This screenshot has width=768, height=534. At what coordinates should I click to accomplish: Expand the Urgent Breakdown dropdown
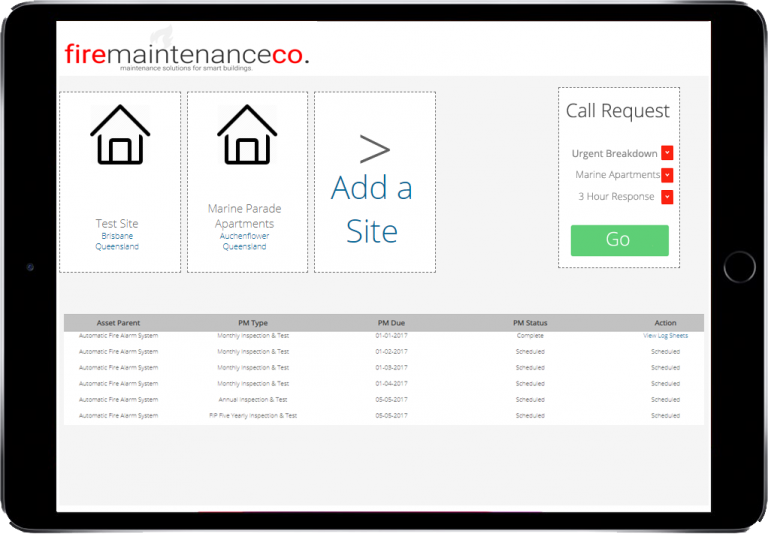pyautogui.click(x=667, y=153)
